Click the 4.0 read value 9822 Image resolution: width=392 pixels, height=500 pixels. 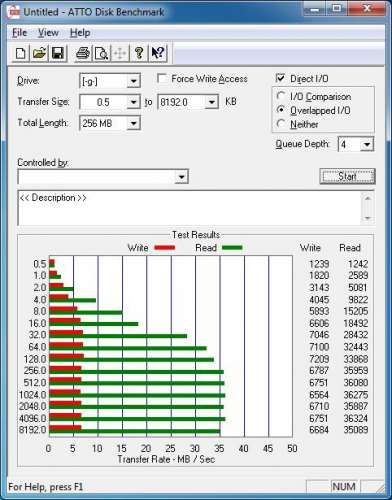358,299
